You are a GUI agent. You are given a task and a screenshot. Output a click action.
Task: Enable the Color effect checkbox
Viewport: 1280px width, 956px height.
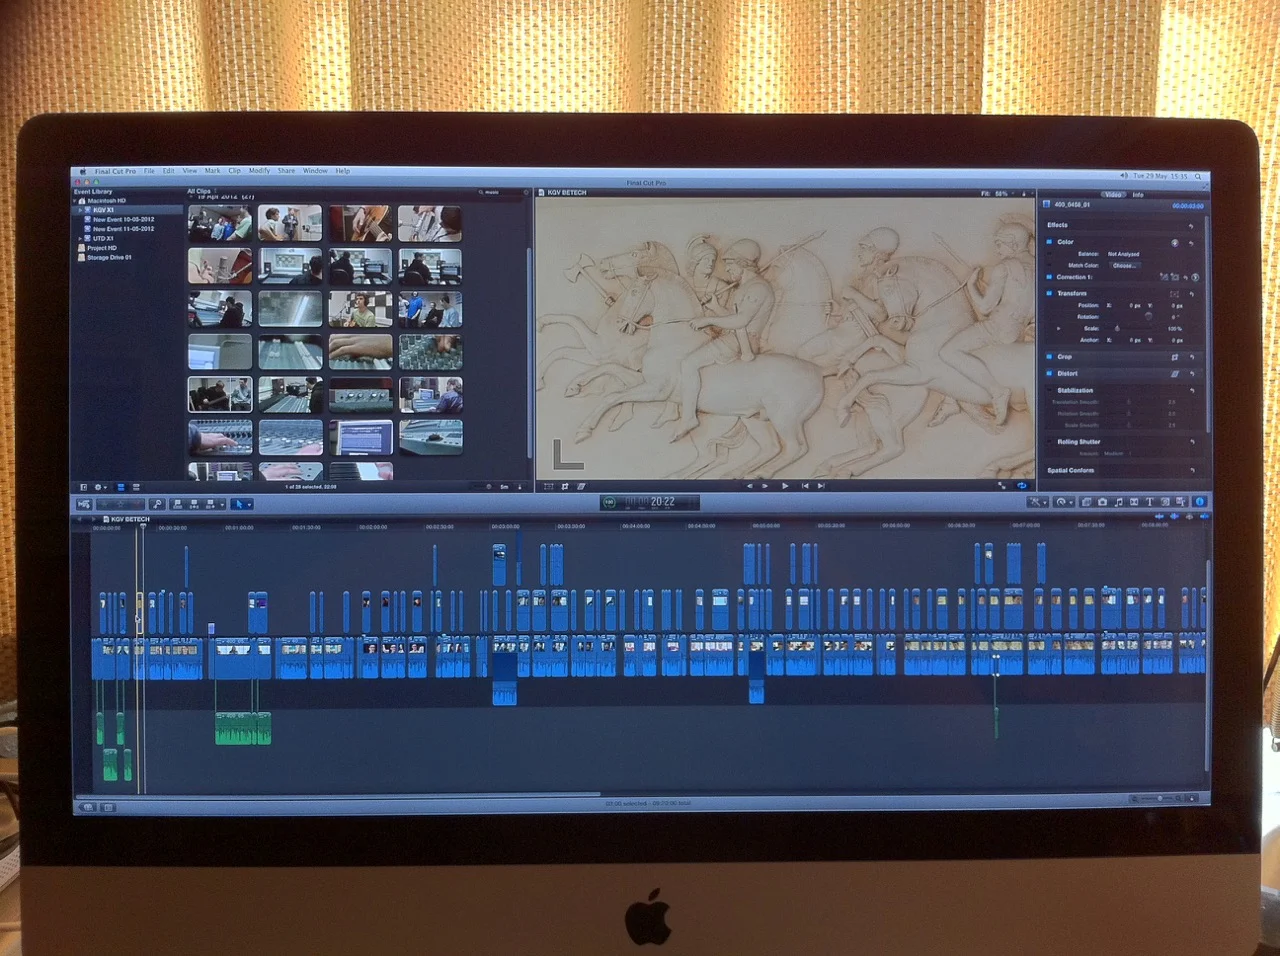pos(1048,242)
